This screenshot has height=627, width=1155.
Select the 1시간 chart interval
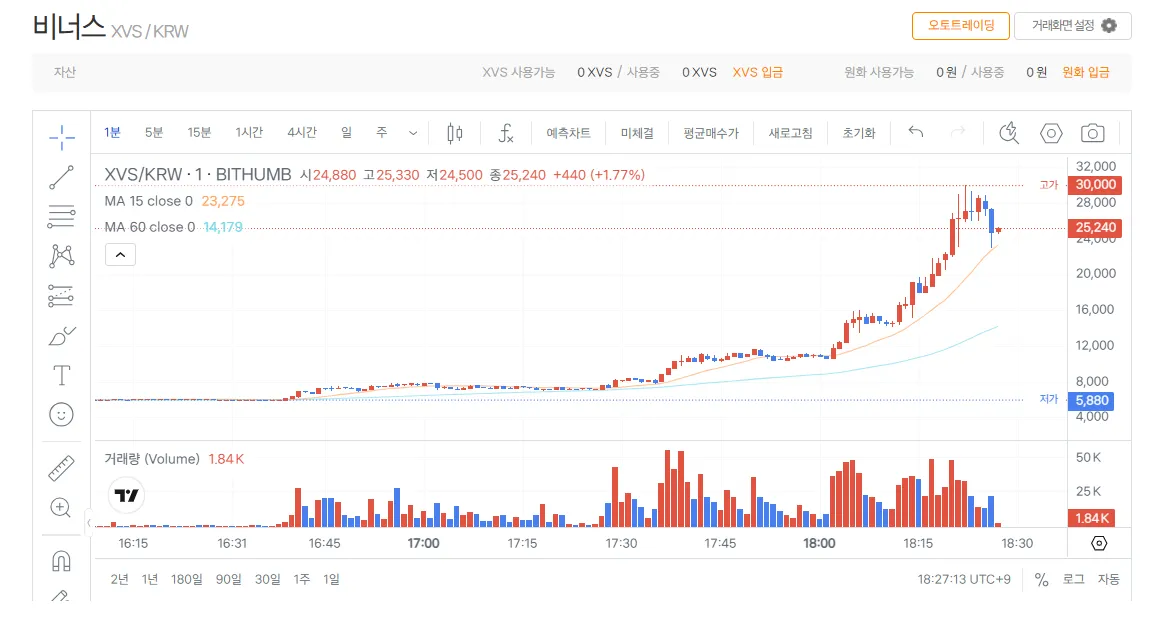point(249,133)
